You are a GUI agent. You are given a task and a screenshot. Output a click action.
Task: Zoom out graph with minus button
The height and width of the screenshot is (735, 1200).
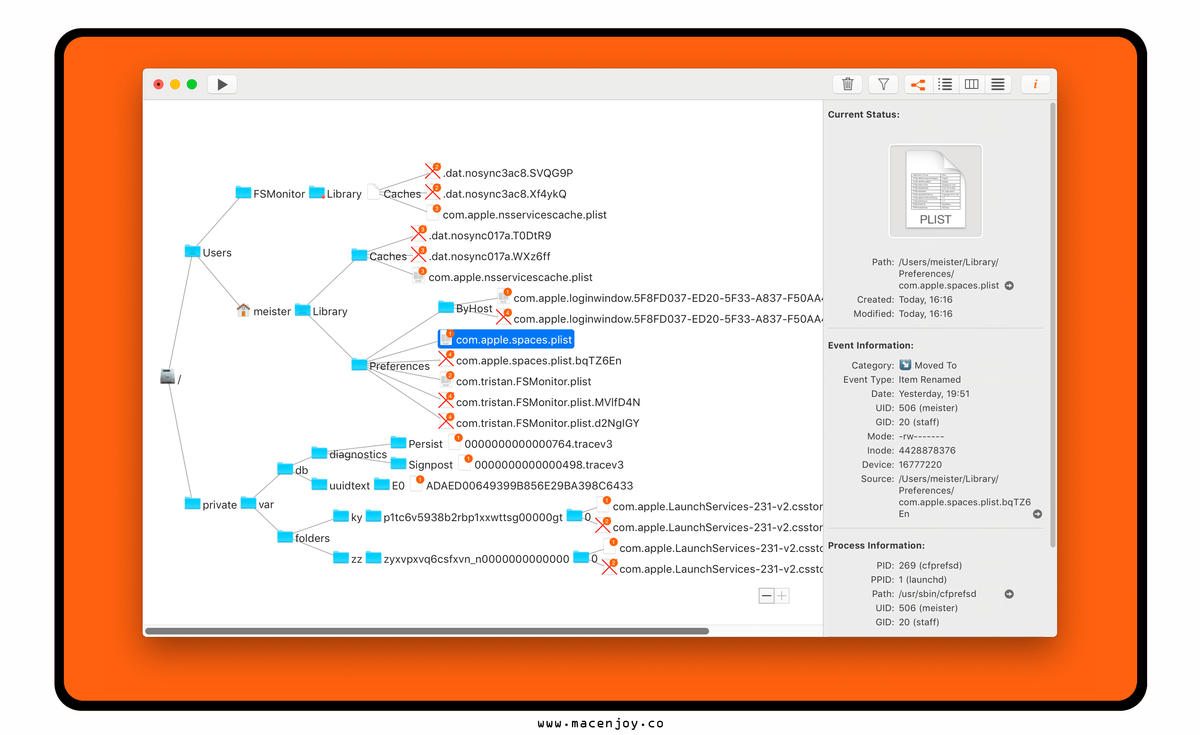click(x=767, y=596)
